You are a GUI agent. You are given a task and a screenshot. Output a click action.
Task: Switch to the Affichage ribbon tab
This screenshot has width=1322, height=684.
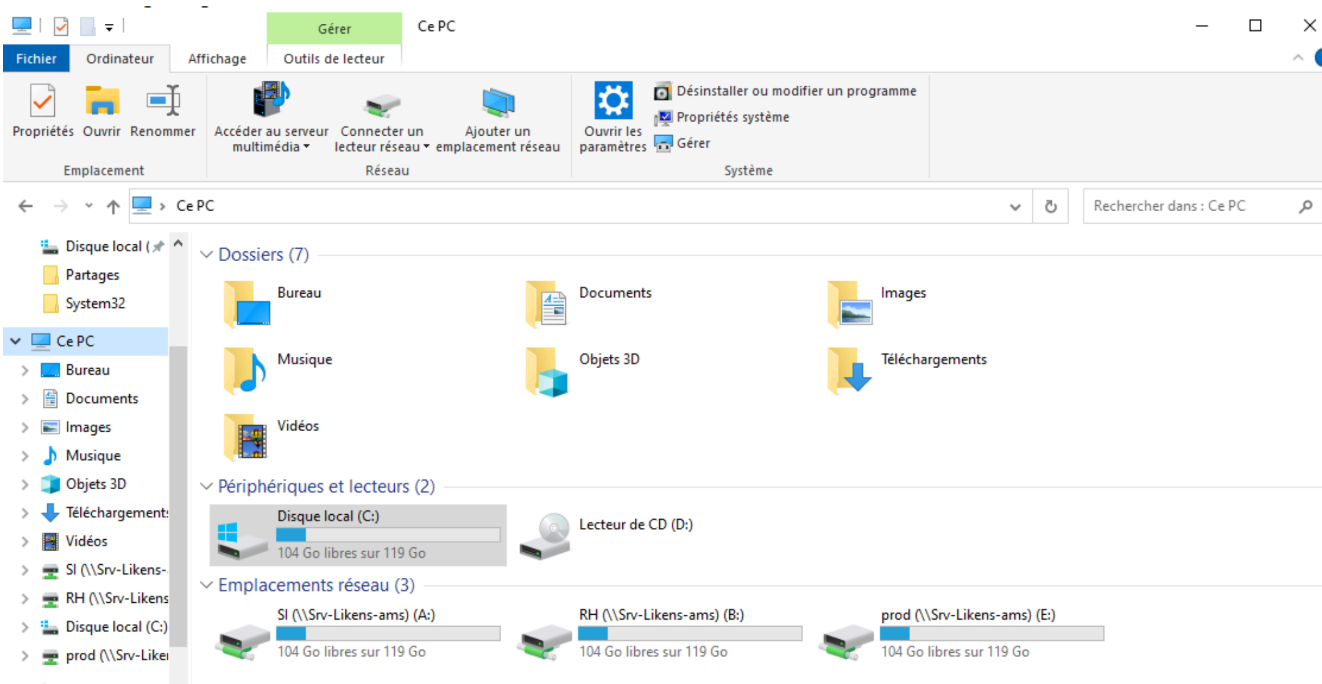coord(217,59)
